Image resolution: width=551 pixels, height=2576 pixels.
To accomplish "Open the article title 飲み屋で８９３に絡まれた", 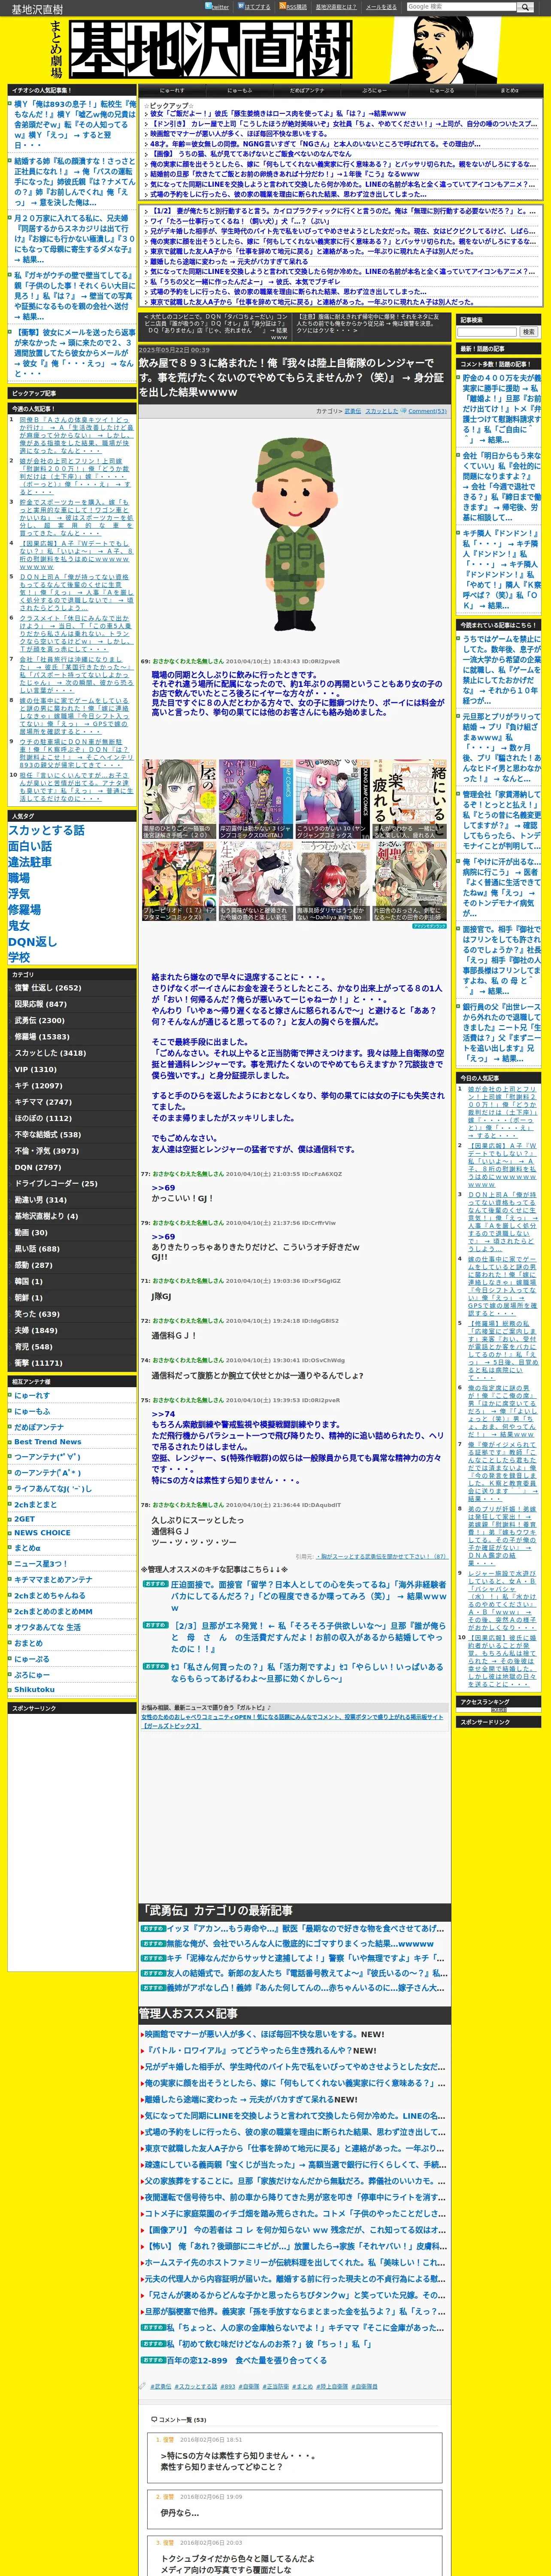I will tap(291, 378).
